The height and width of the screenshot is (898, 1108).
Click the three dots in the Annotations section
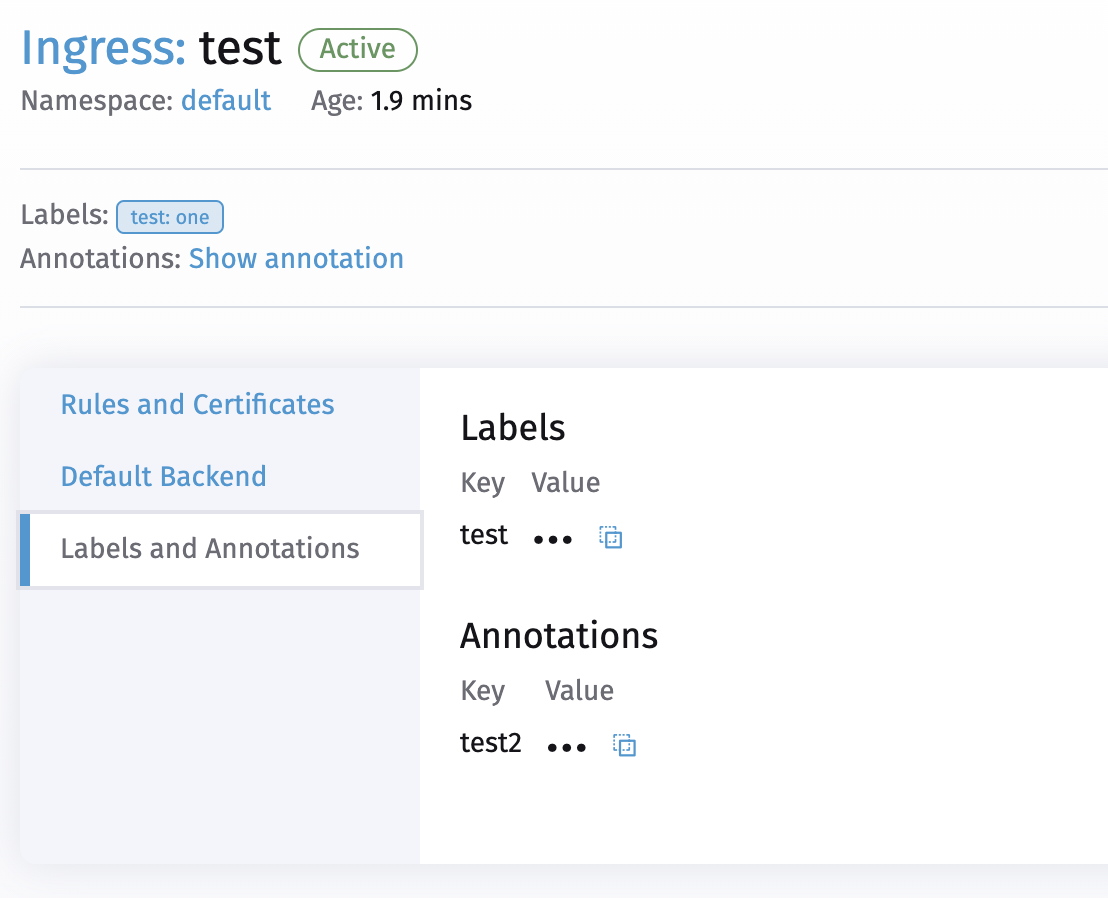[x=565, y=744]
